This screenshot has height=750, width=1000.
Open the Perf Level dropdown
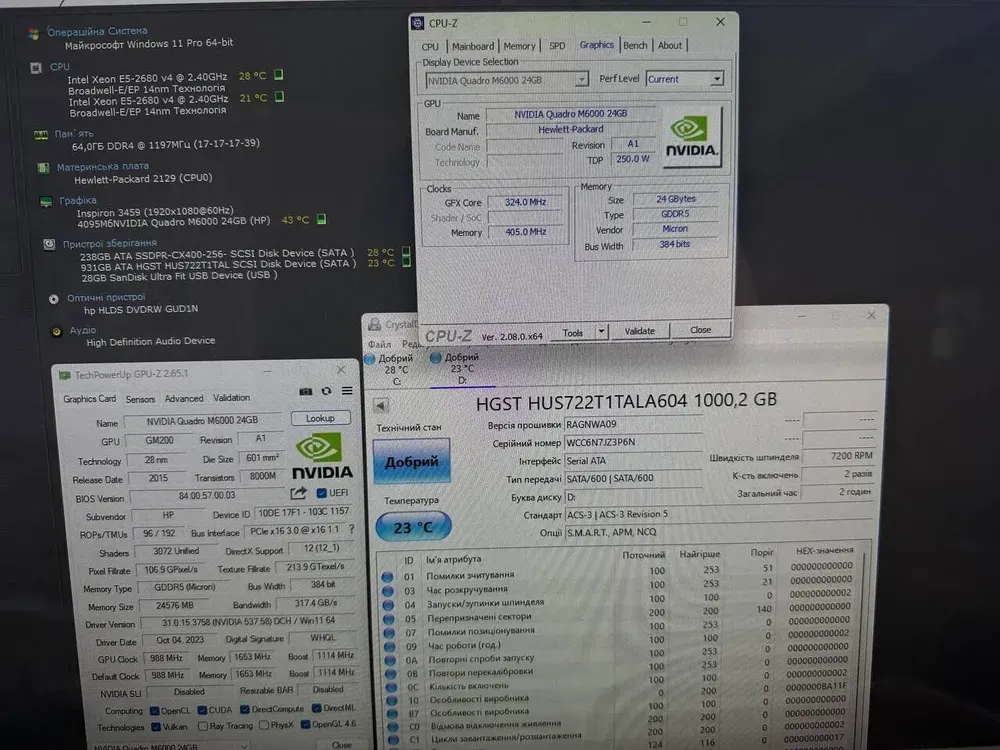716,79
